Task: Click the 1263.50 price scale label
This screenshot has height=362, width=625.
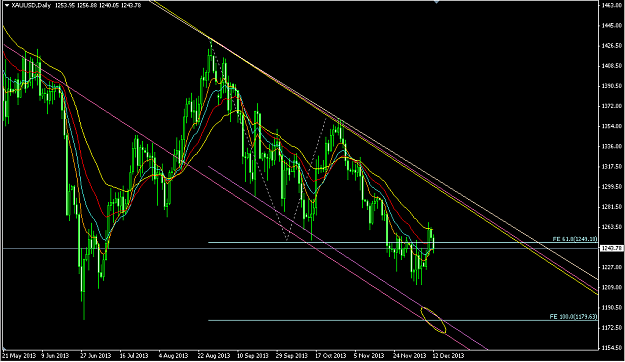Action: pos(611,227)
